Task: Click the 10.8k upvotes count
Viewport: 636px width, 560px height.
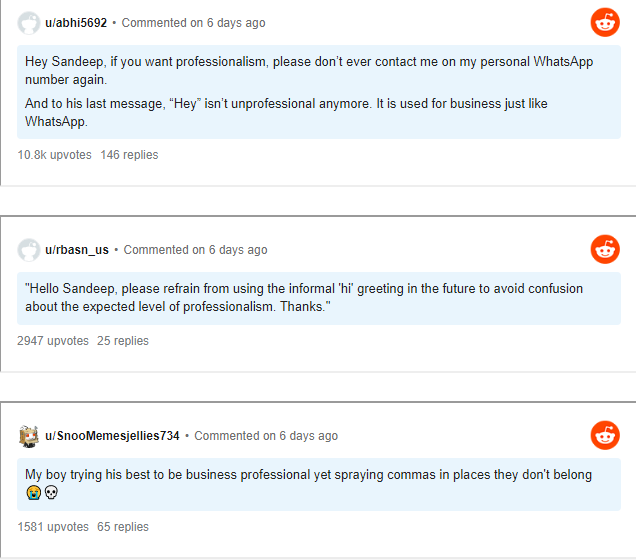Action: (54, 155)
